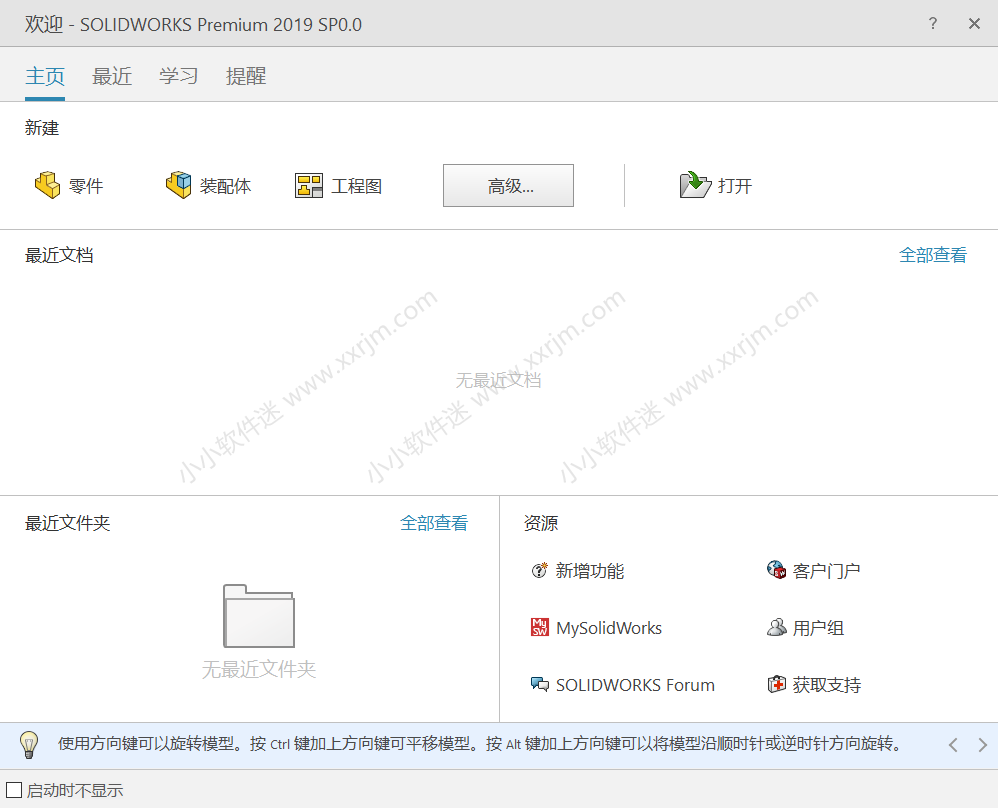Open 用户组 user groups people icon
998x808 pixels.
776,627
